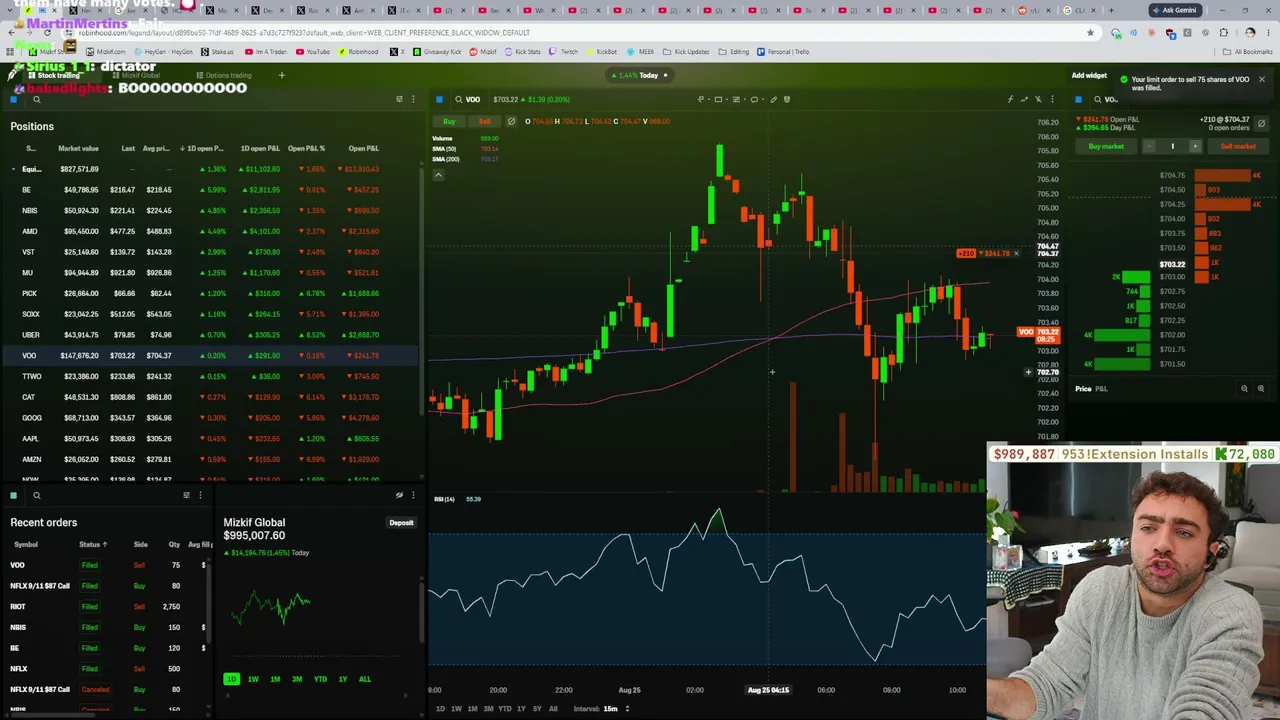Set portfolio chart range to YTD
Viewport: 1280px width, 720px height.
320,679
